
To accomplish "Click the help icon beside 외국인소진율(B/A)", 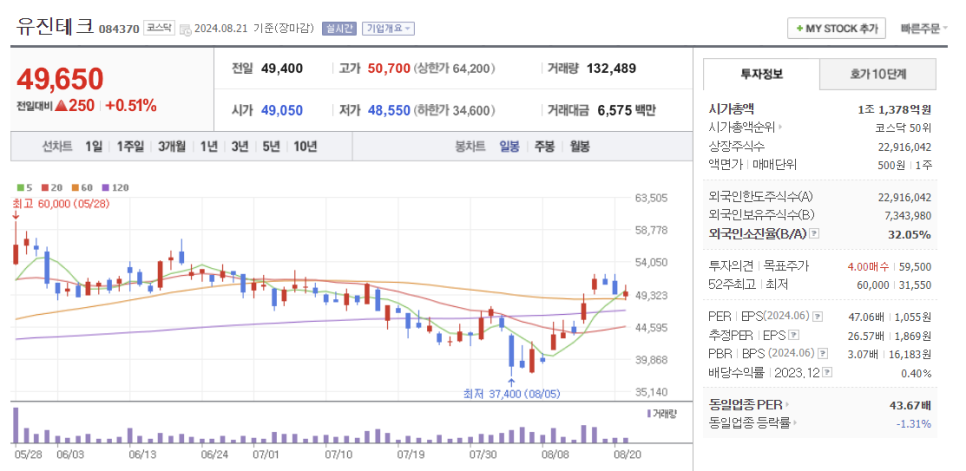I will [x=814, y=233].
